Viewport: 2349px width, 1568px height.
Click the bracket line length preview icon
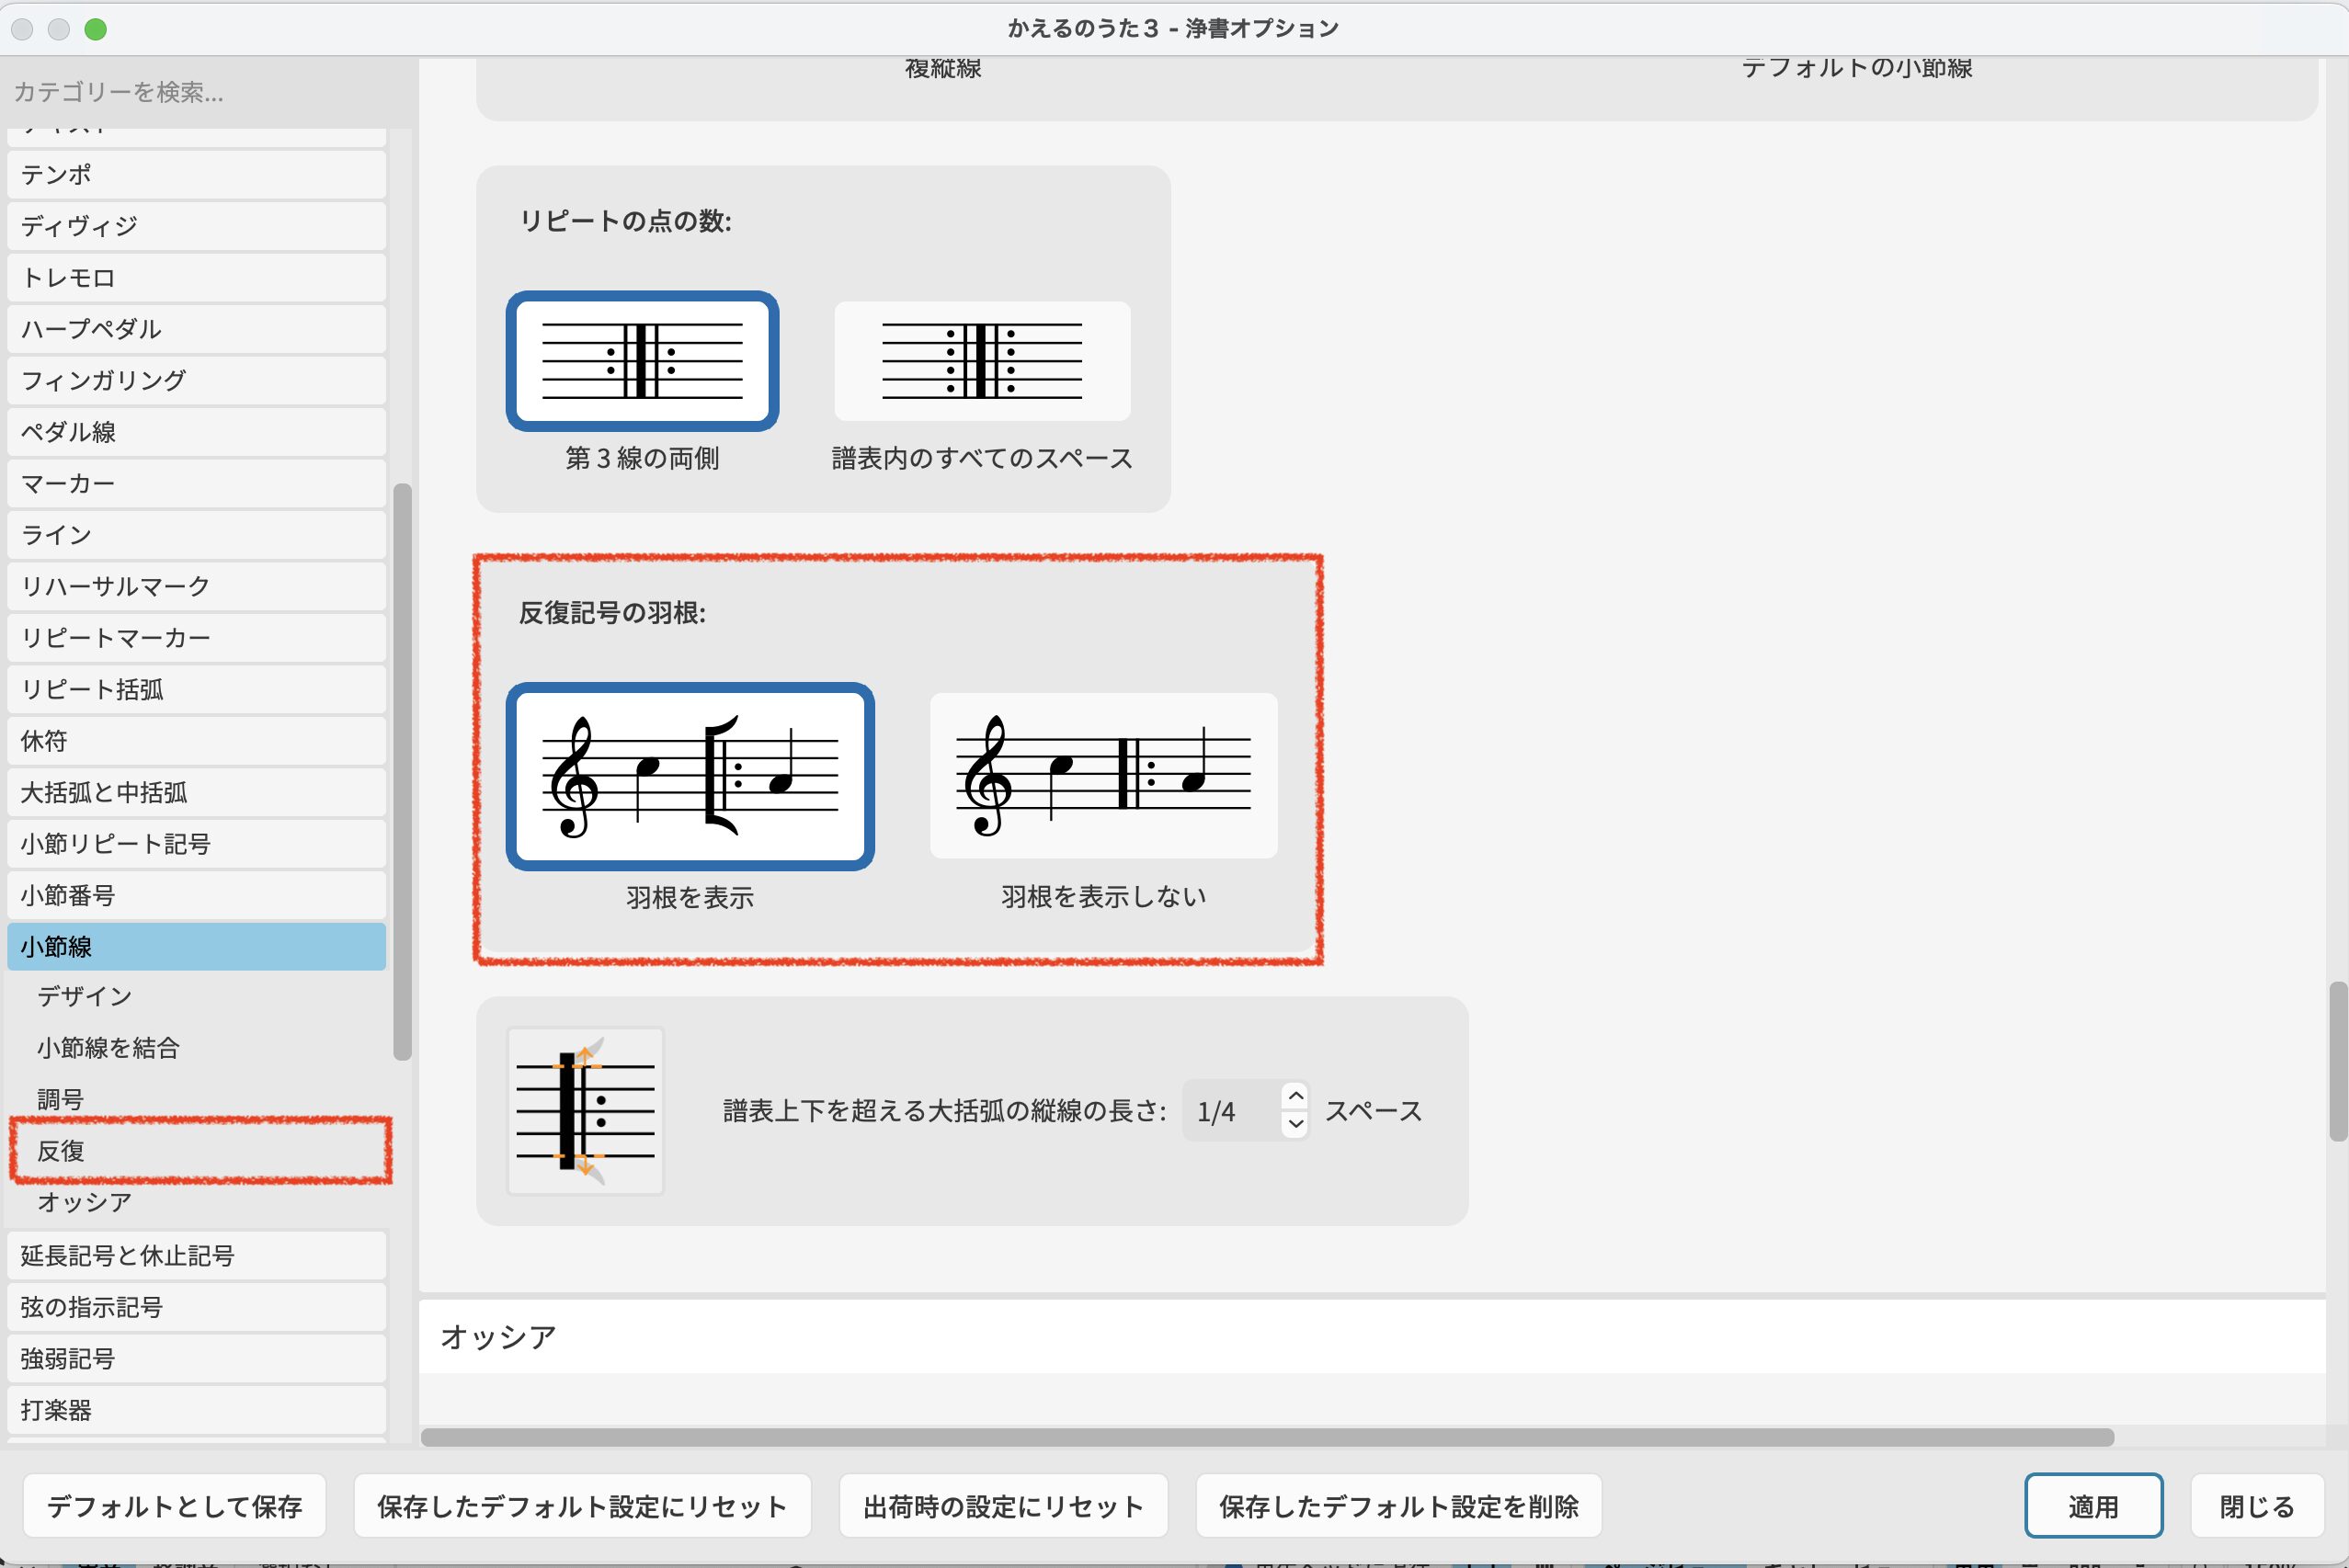click(x=585, y=1111)
